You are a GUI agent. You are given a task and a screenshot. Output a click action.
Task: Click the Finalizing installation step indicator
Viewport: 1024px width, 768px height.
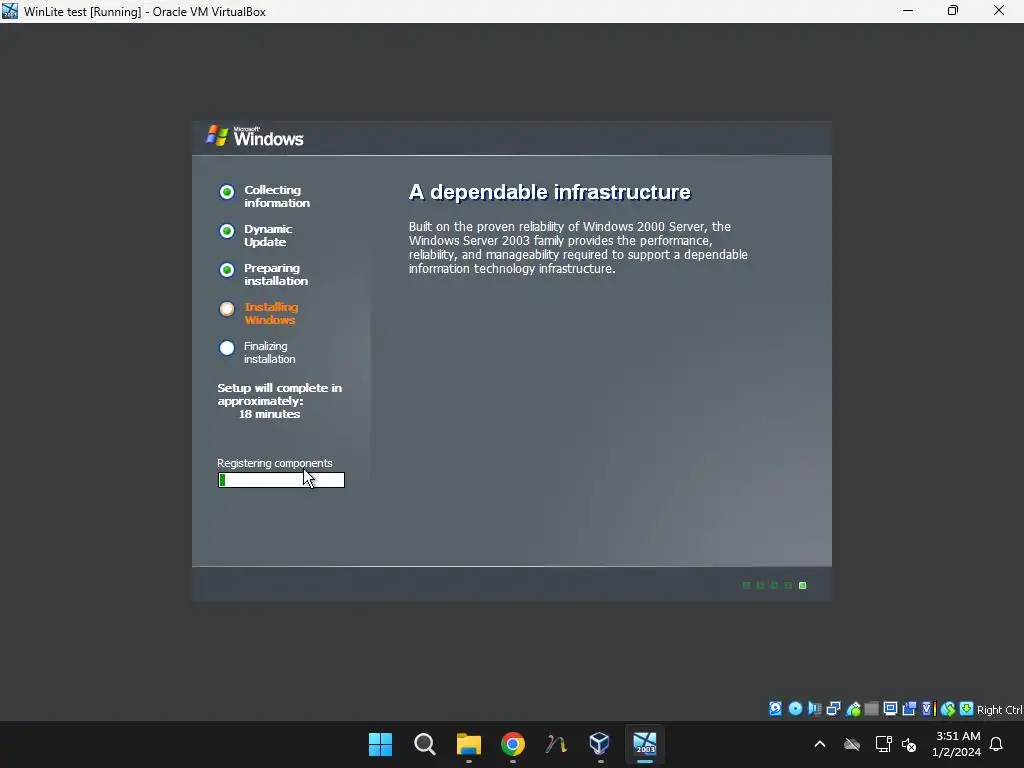pos(227,348)
